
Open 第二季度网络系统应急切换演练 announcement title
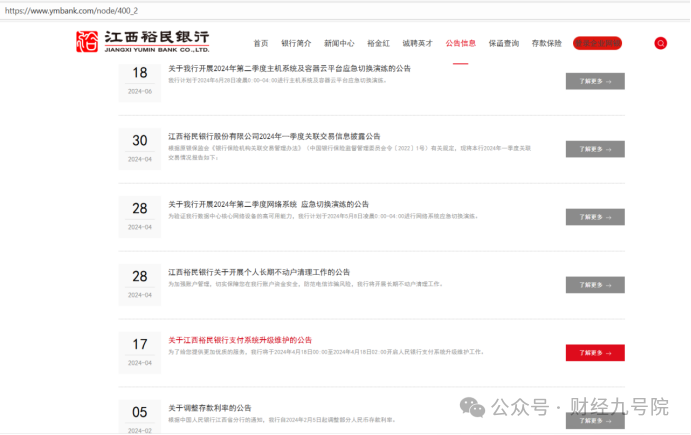click(268, 204)
